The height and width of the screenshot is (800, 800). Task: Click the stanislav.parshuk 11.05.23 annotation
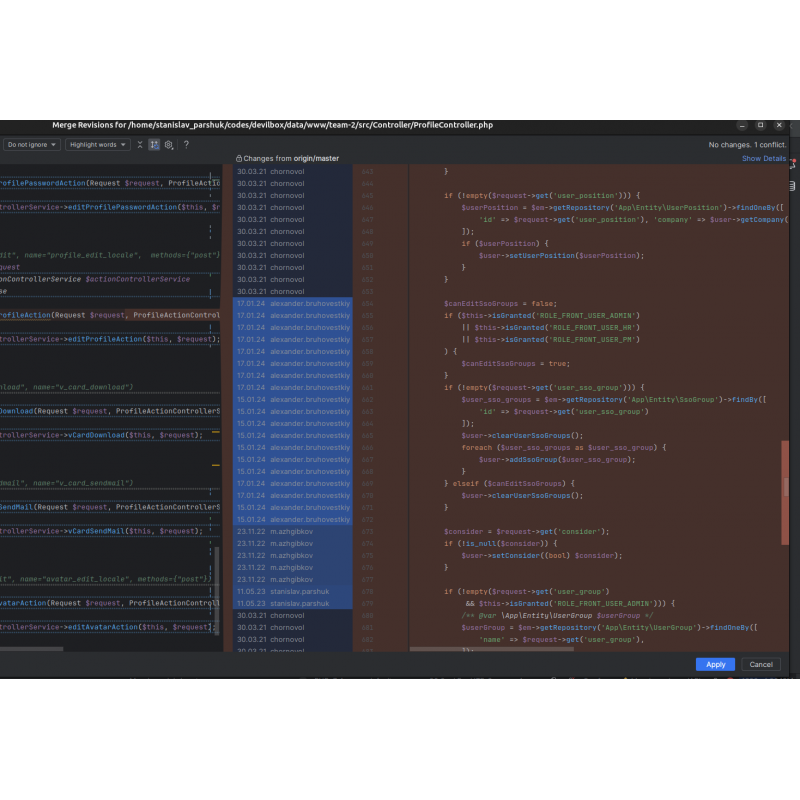(292, 591)
